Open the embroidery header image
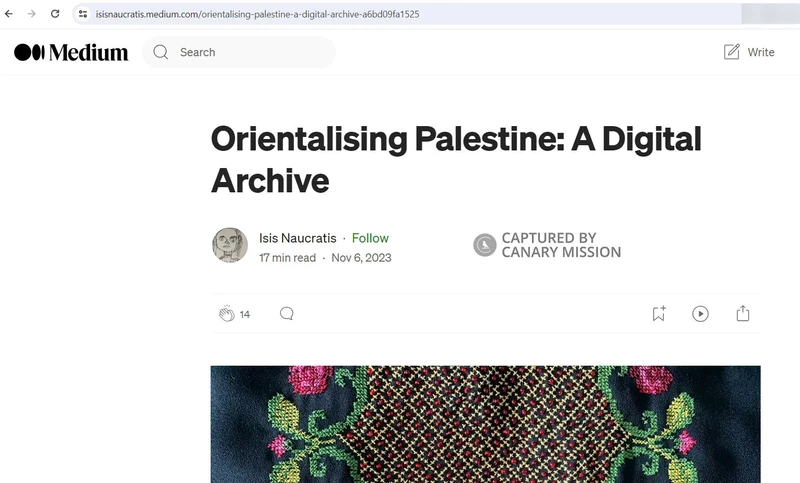This screenshot has height=483, width=800. point(485,424)
